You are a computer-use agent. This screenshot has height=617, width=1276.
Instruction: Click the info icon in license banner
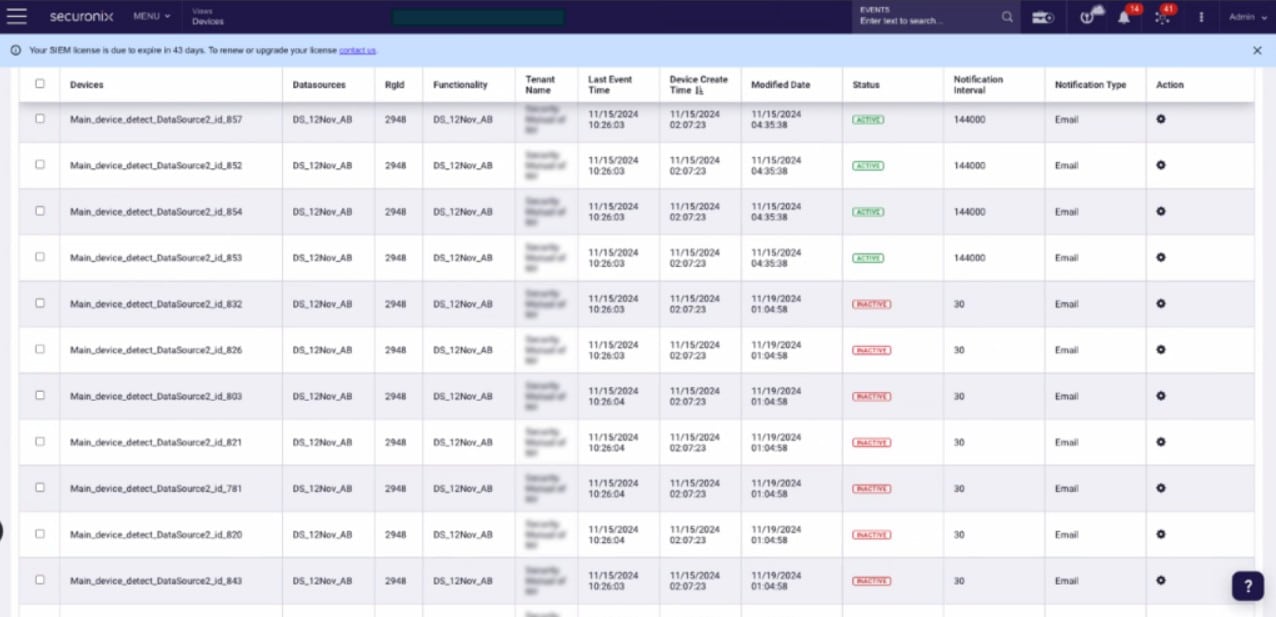[15, 50]
